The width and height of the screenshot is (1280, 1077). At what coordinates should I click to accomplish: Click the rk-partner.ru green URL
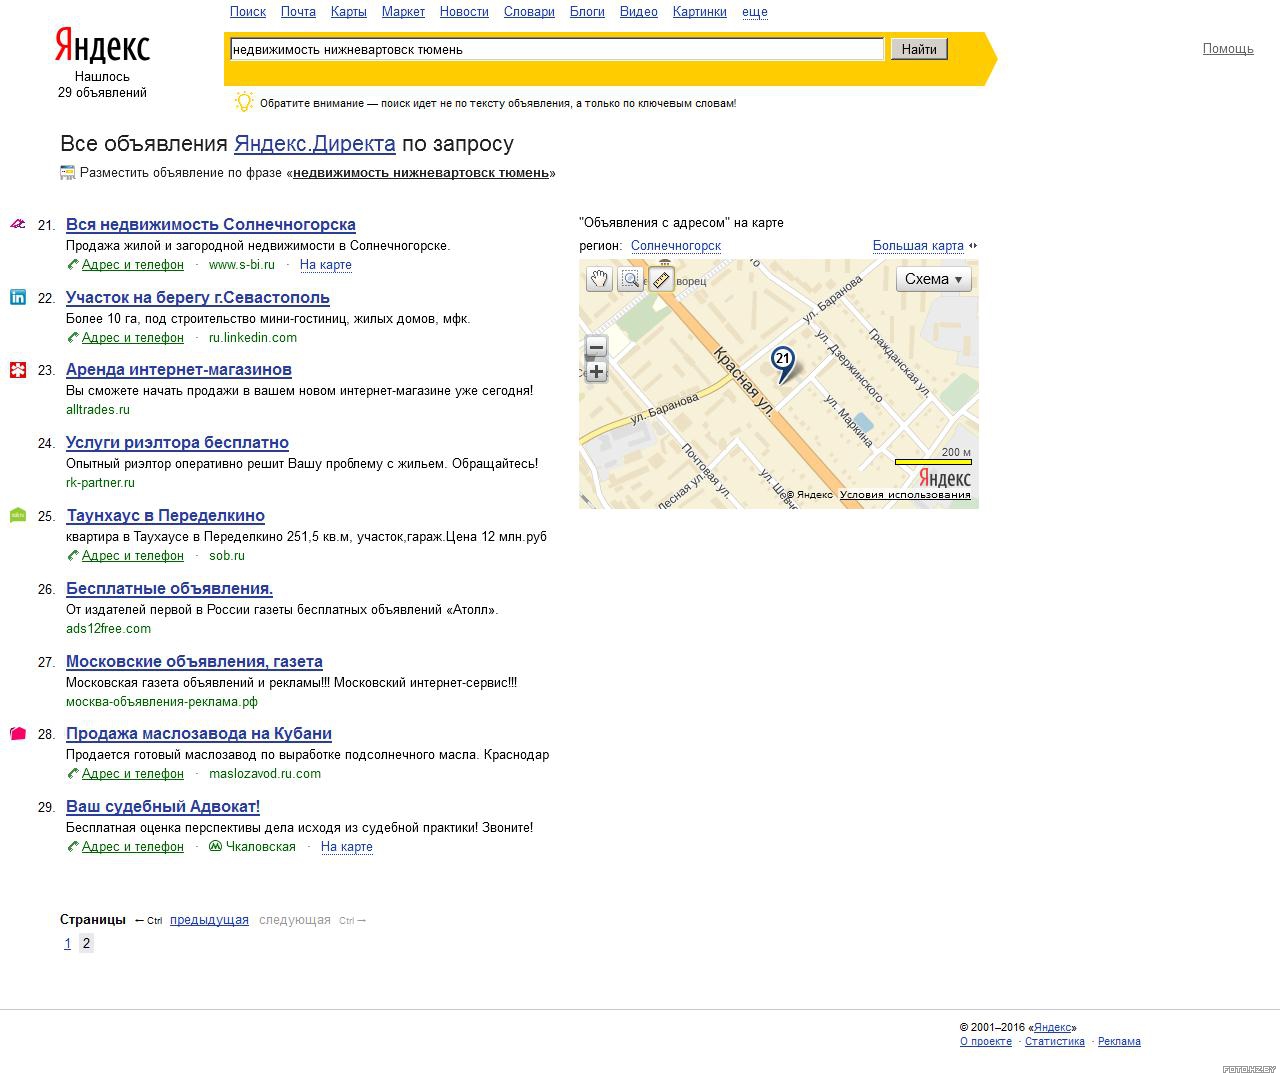100,482
